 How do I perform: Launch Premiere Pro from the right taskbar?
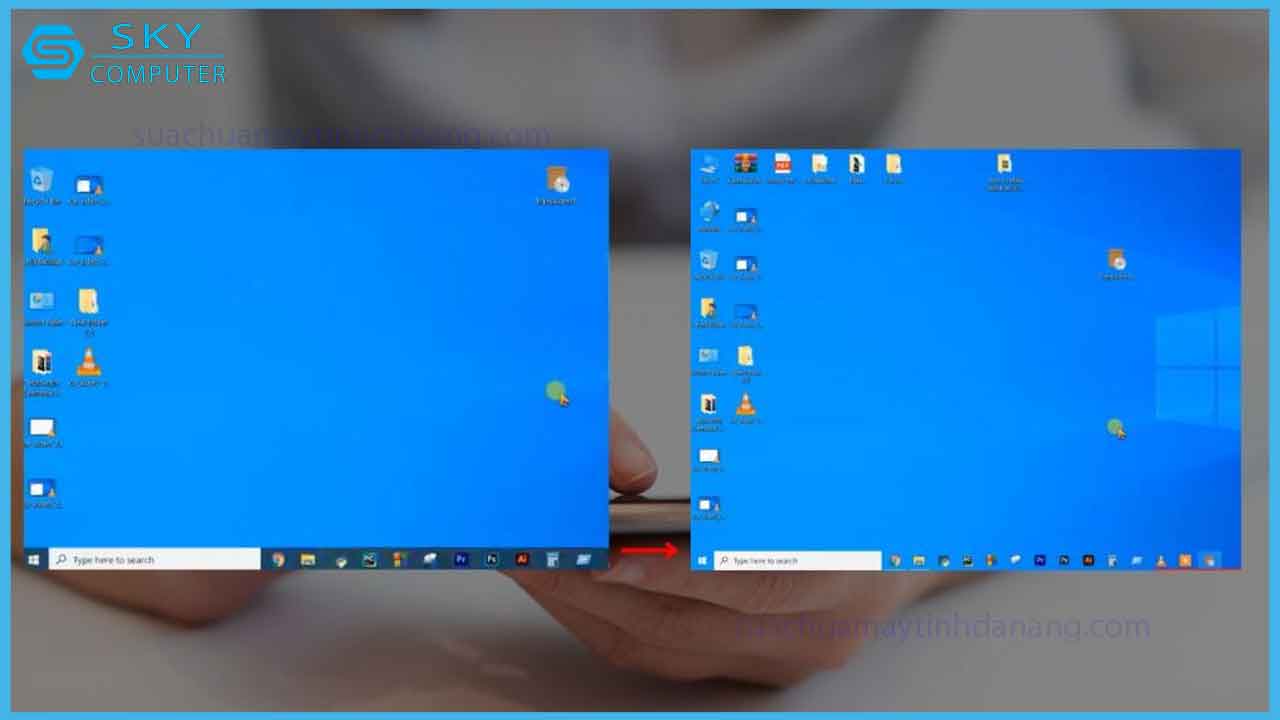[x=1040, y=561]
